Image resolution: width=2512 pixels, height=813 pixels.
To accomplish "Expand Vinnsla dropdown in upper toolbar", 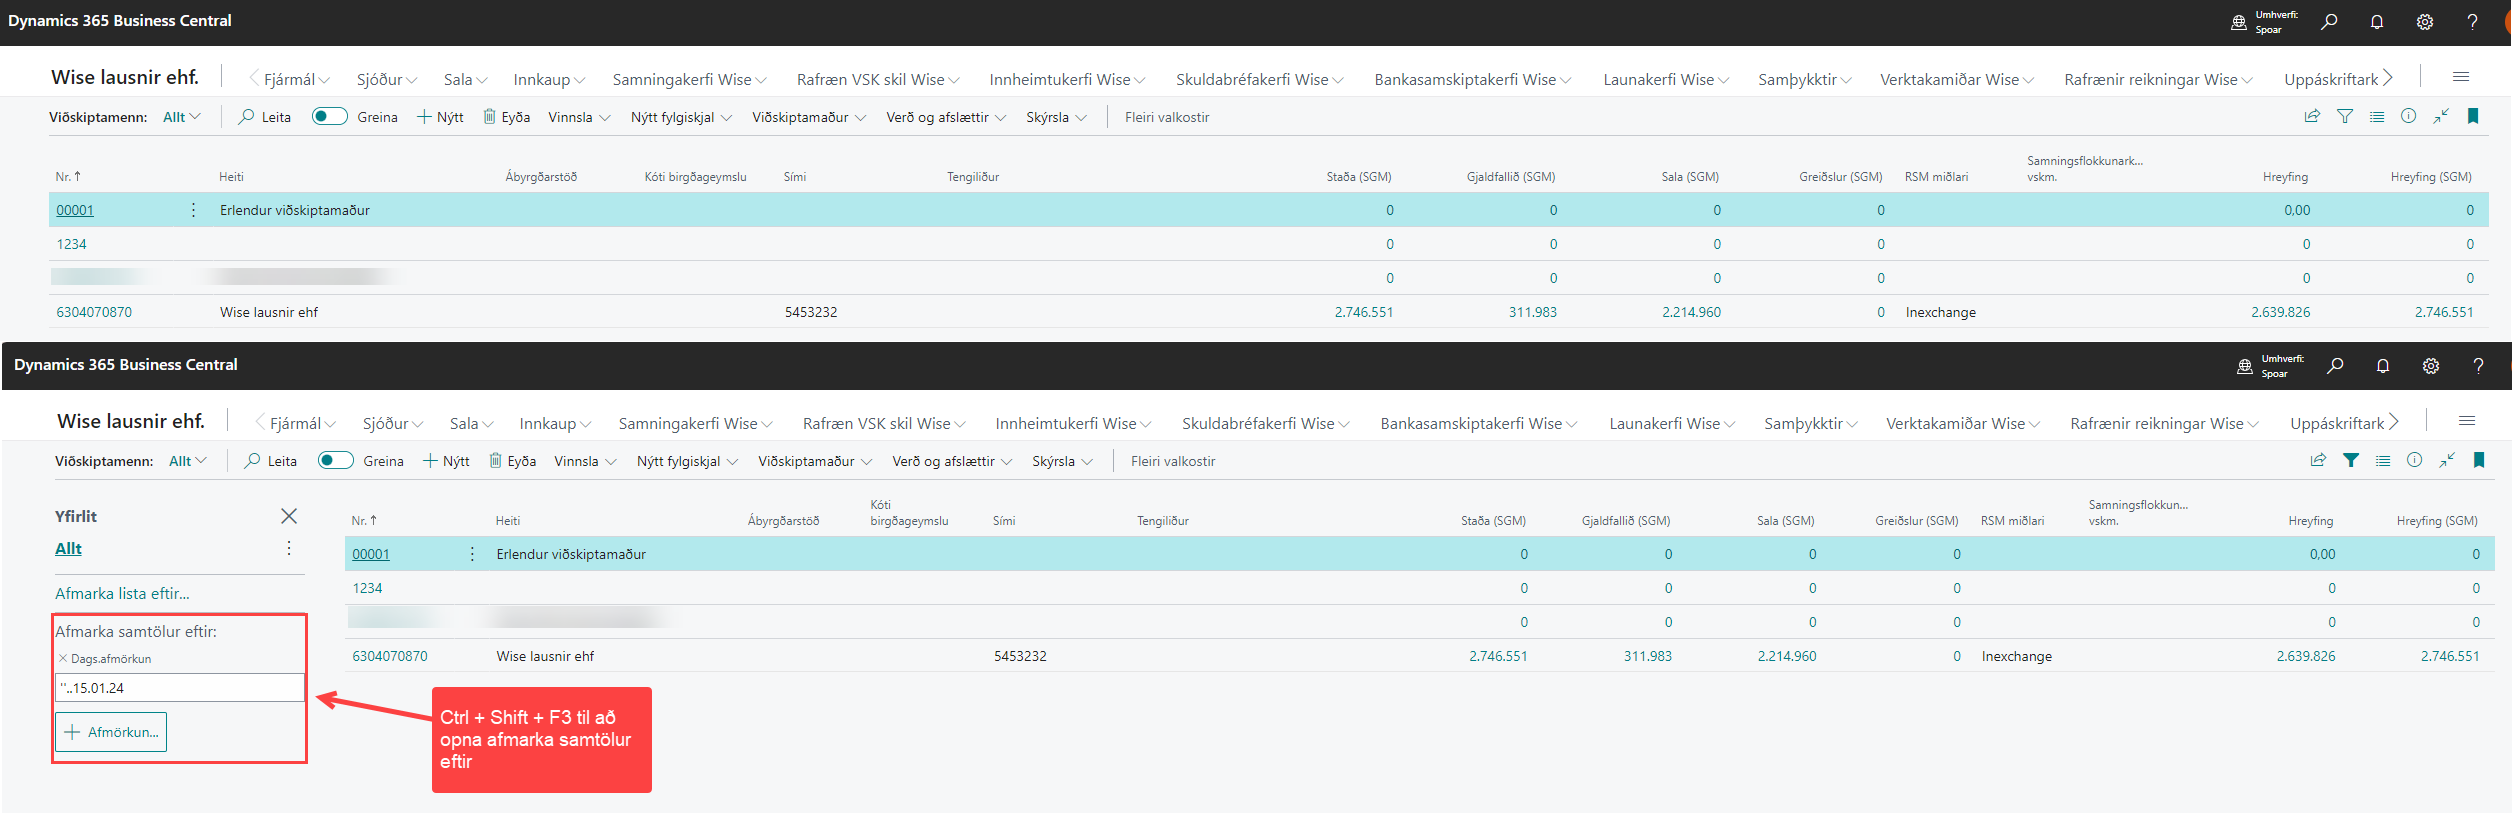I will point(579,117).
